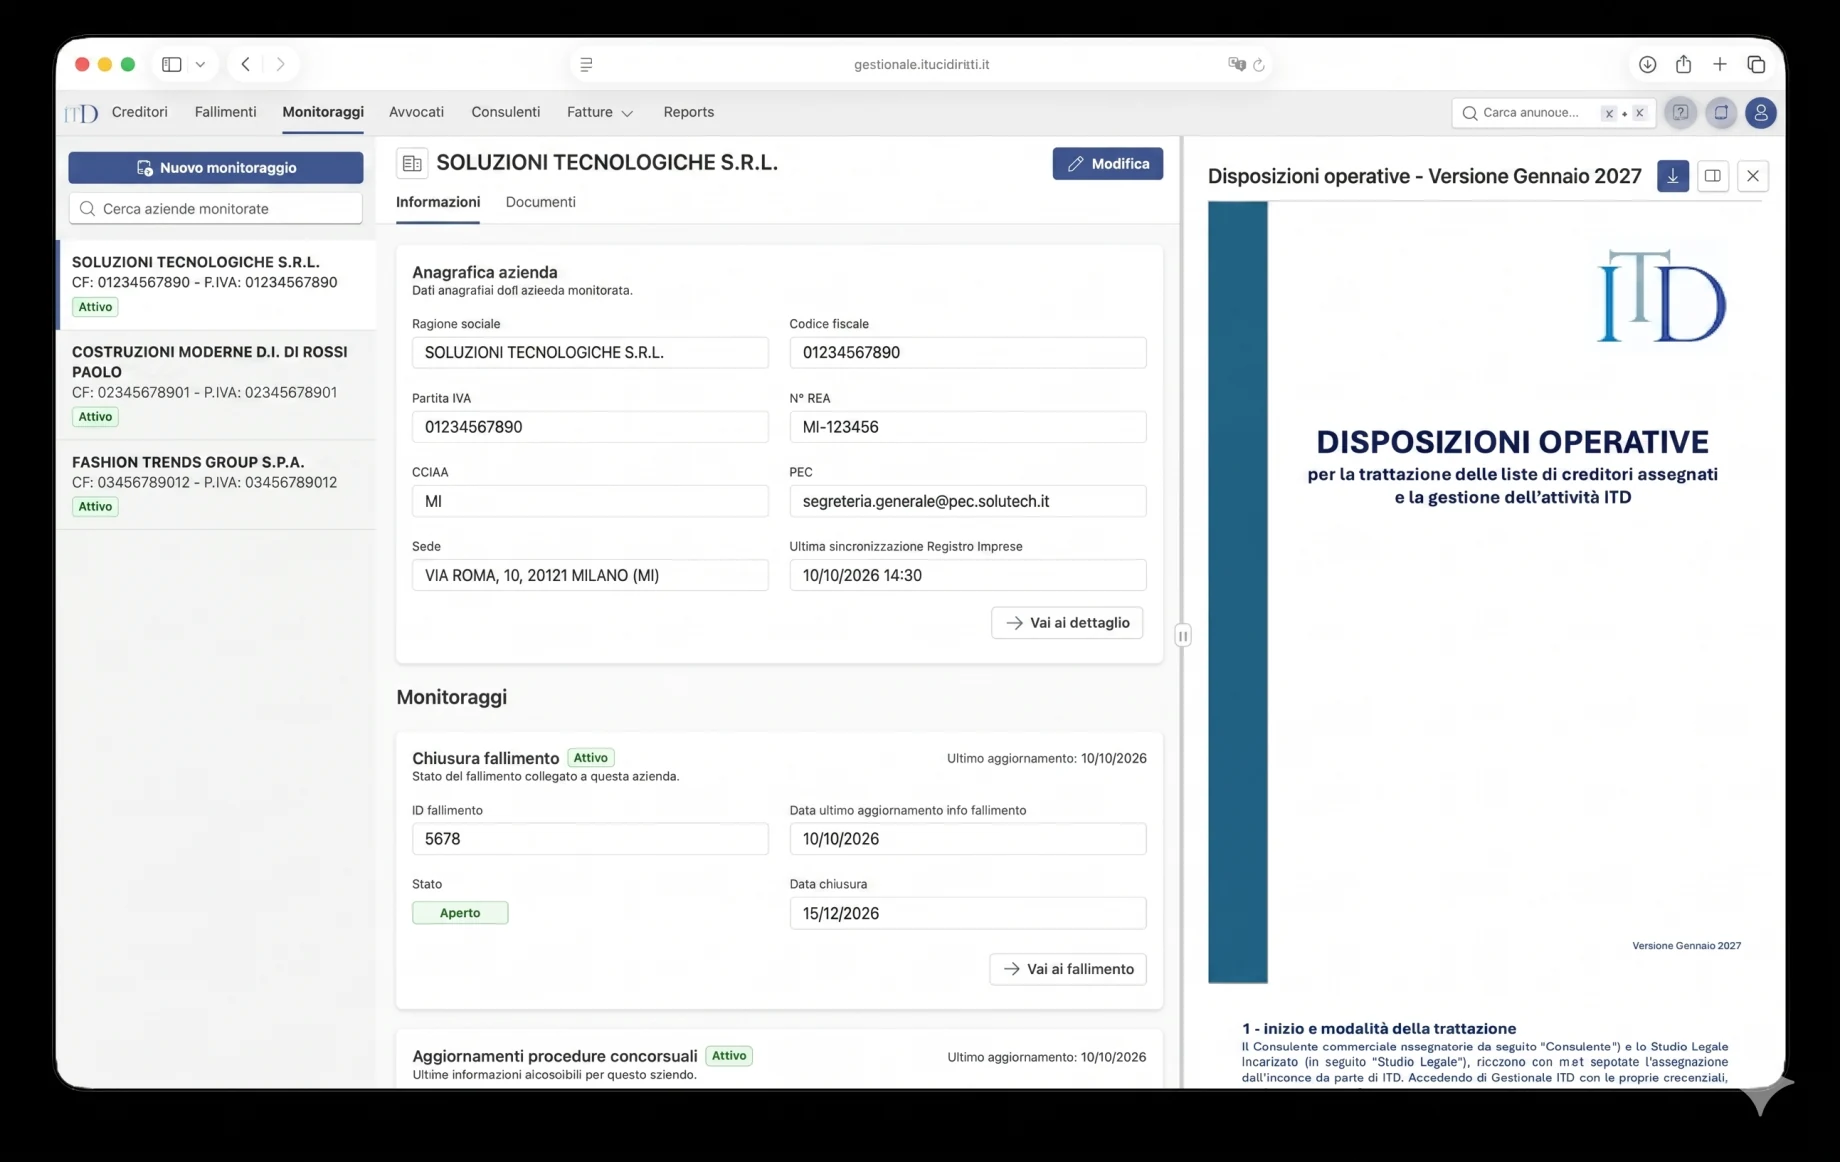This screenshot has height=1162, width=1840.
Task: Expand the Fatture dropdown menu
Action: [x=600, y=112]
